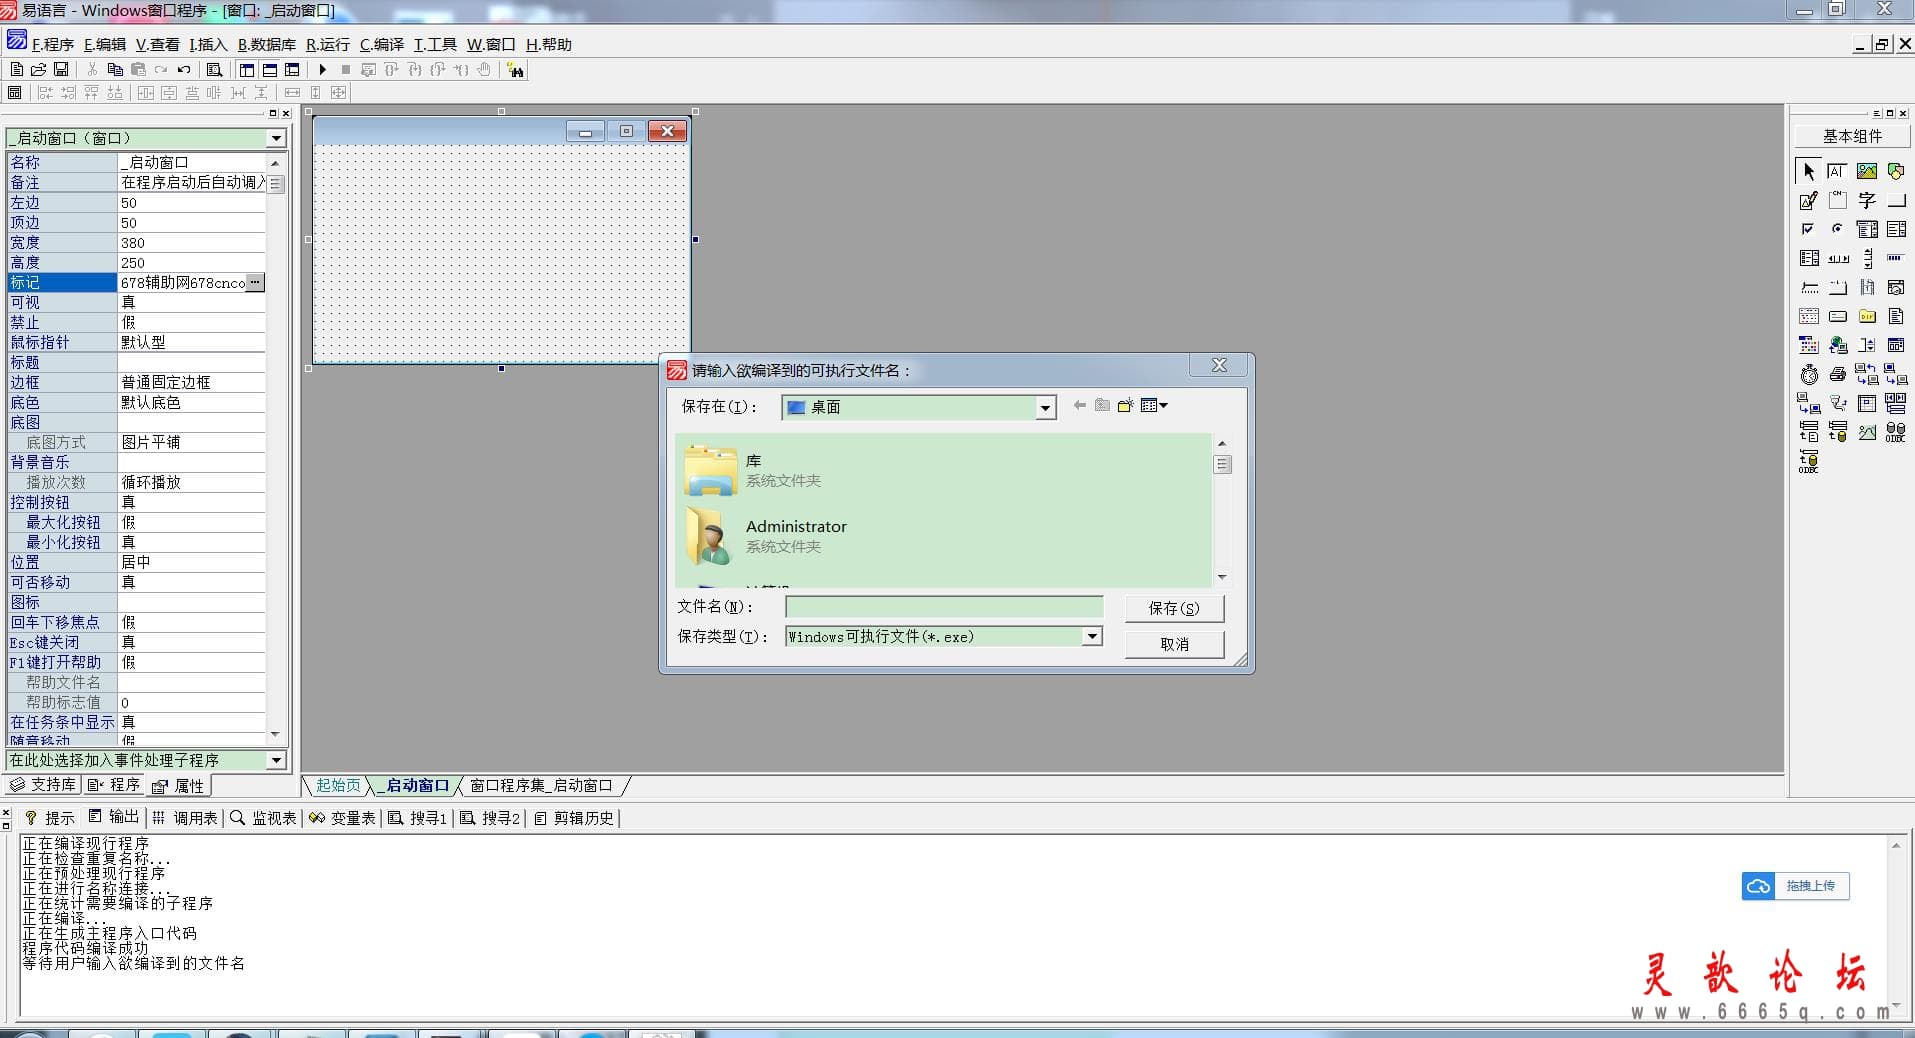This screenshot has width=1915, height=1038.
Task: Select the Administrator folder in file list
Action: pyautogui.click(x=766, y=536)
